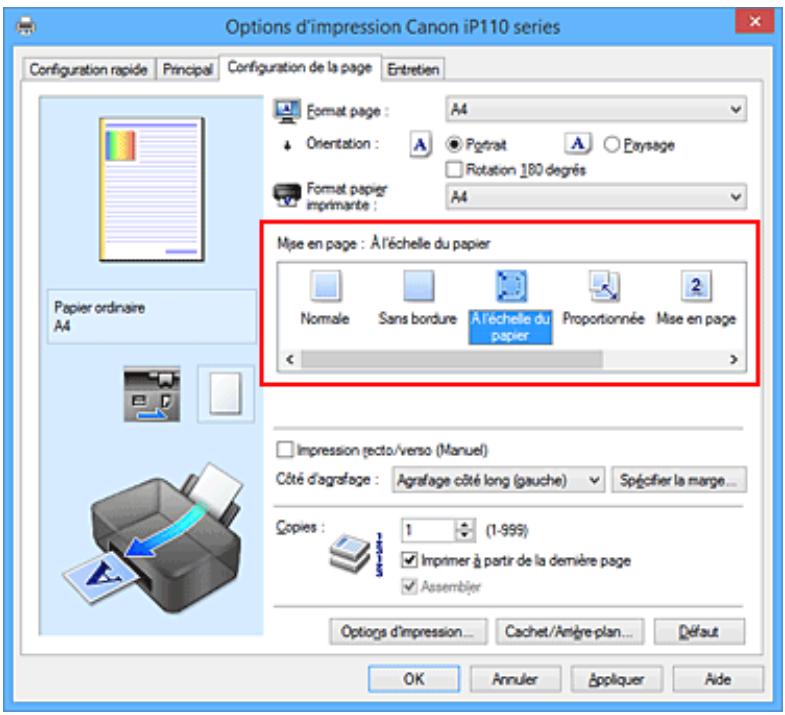Enable Rotation 180 degrés checkbox

454,169
